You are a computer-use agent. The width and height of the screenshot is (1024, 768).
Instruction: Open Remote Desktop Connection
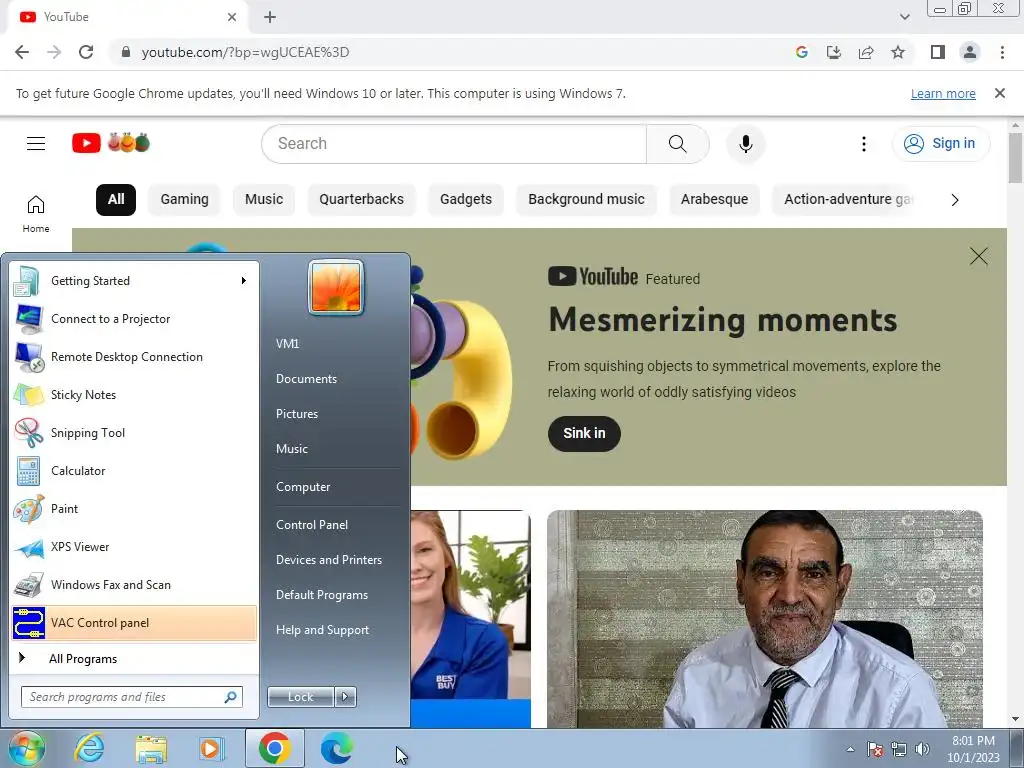tap(135, 357)
